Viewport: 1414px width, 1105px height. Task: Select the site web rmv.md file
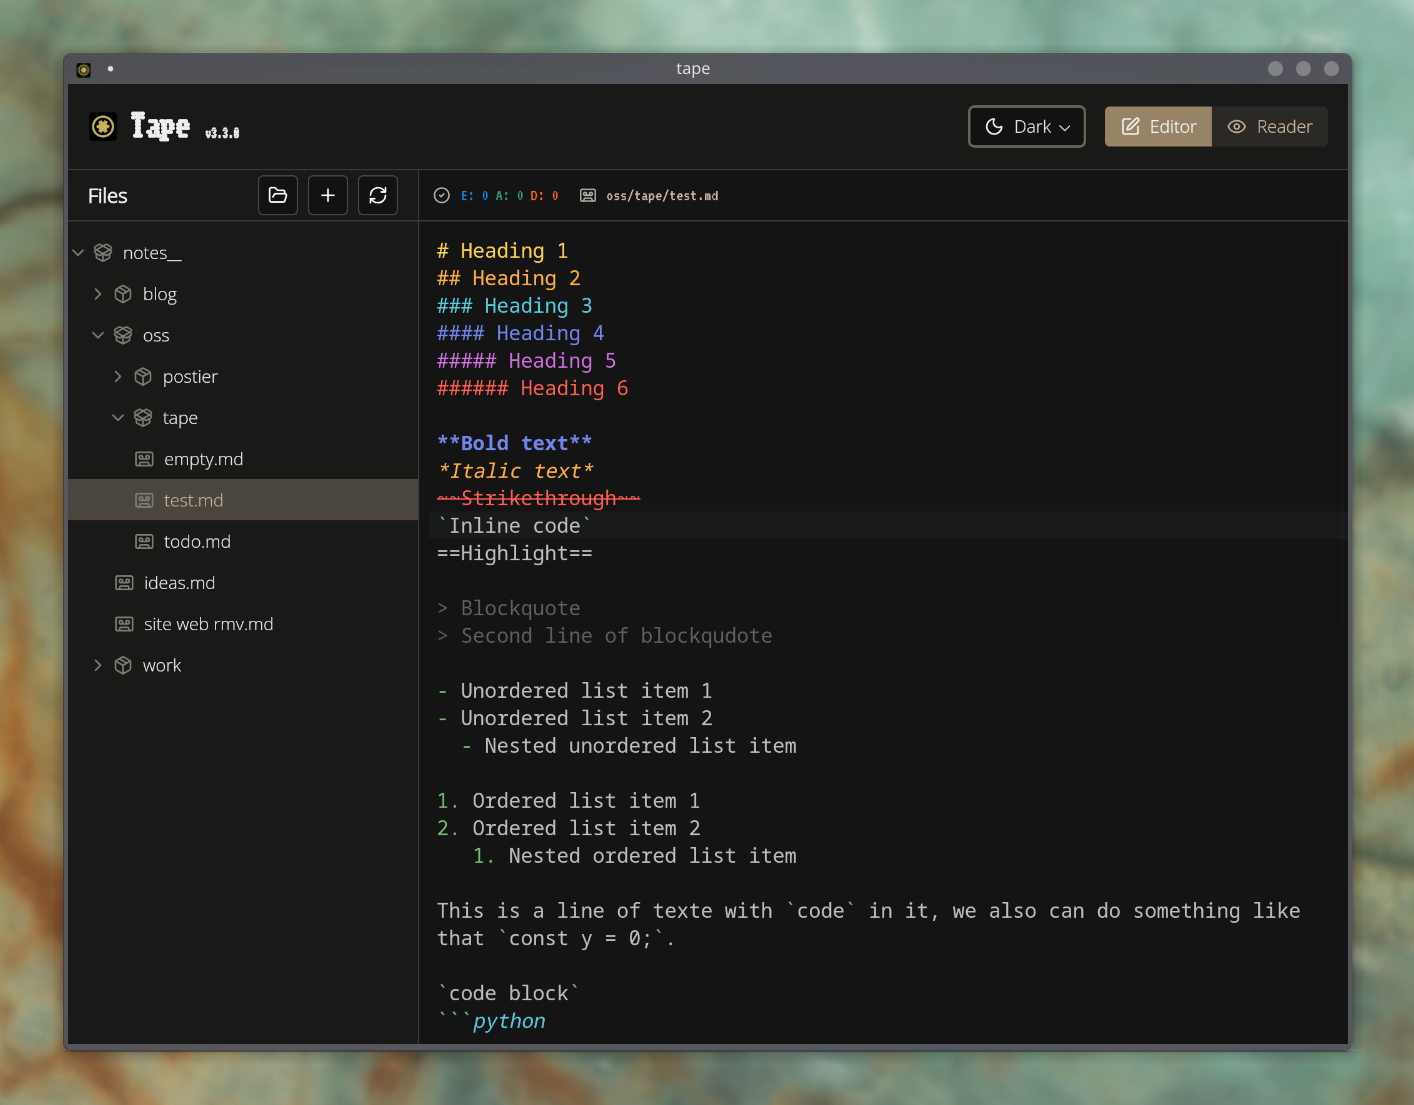pos(208,624)
